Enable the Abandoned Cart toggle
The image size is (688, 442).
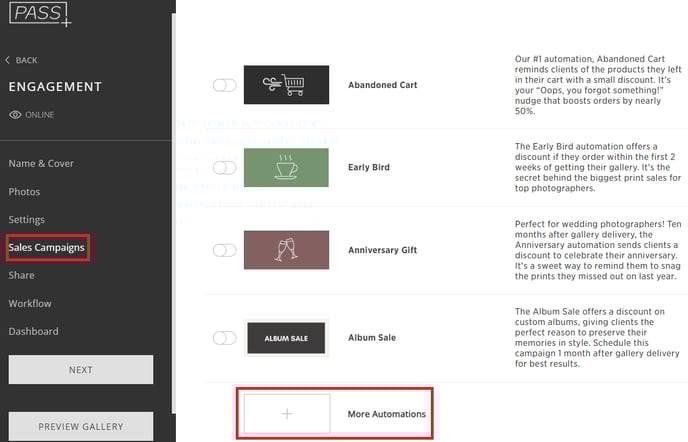pos(225,85)
